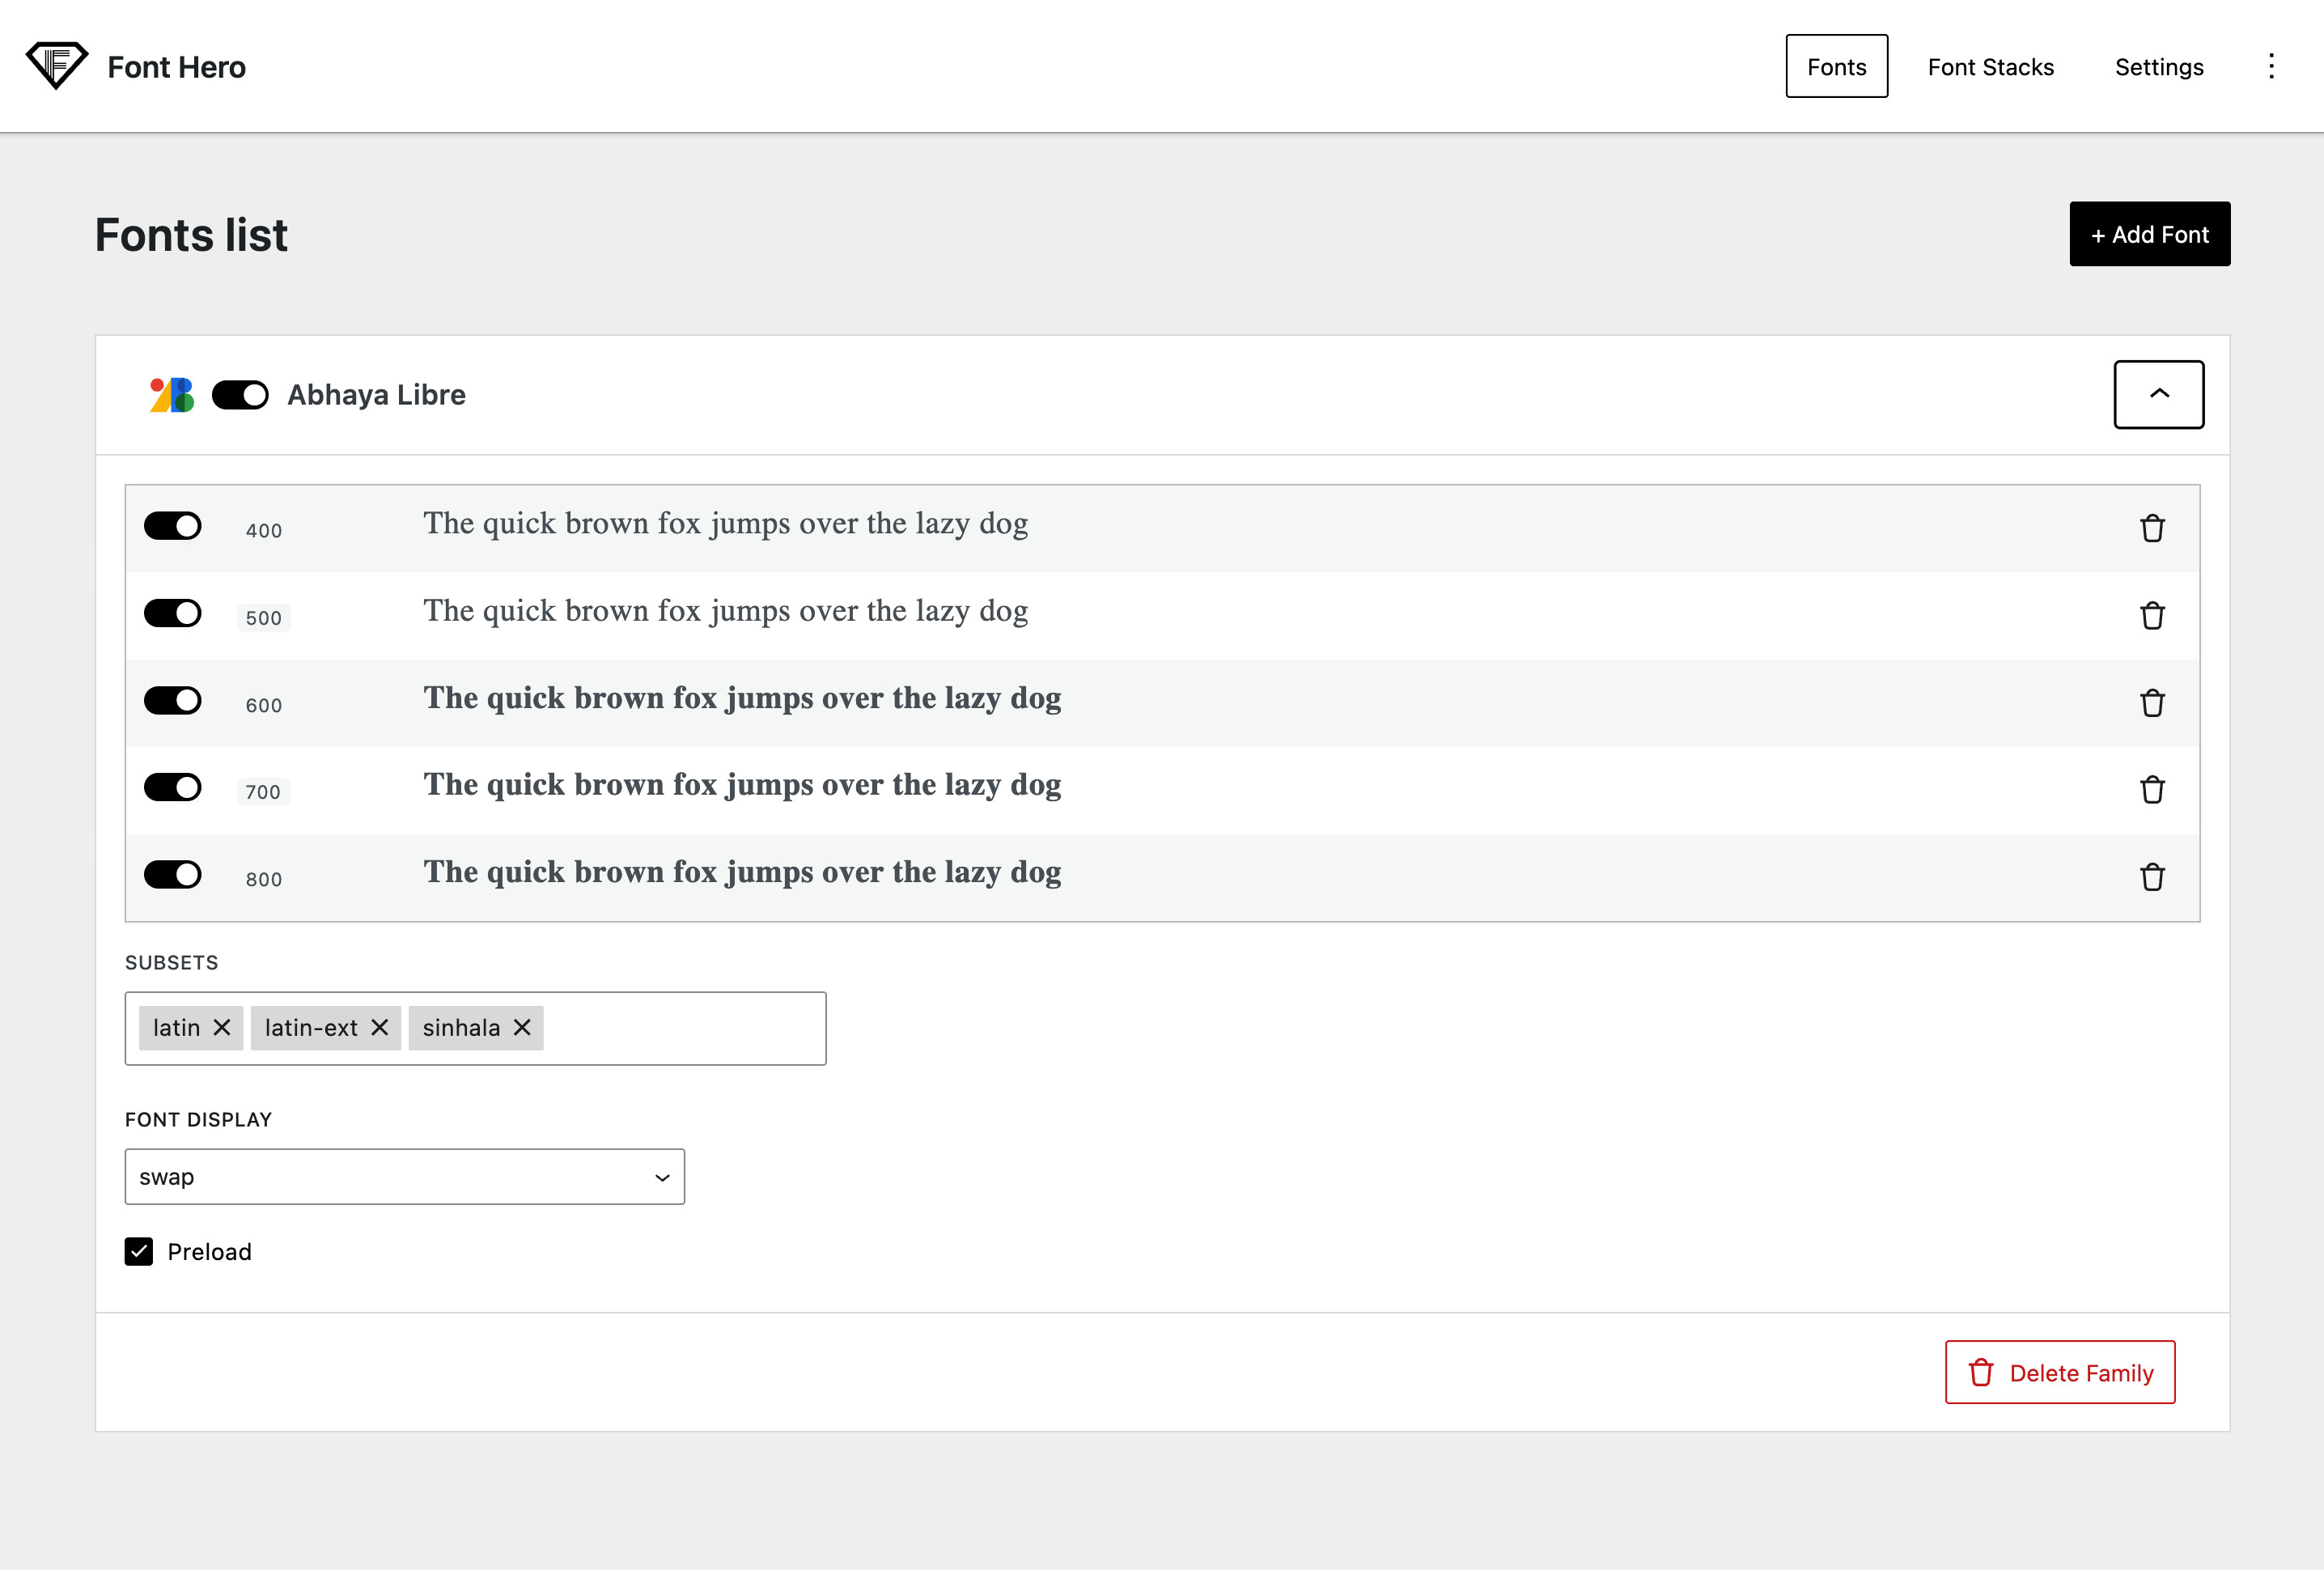This screenshot has width=2324, height=1570.
Task: Click the 800 weight preview sentence
Action: [743, 872]
